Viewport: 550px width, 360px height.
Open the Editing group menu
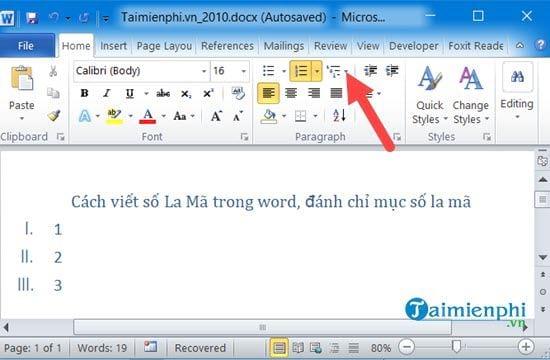(517, 92)
